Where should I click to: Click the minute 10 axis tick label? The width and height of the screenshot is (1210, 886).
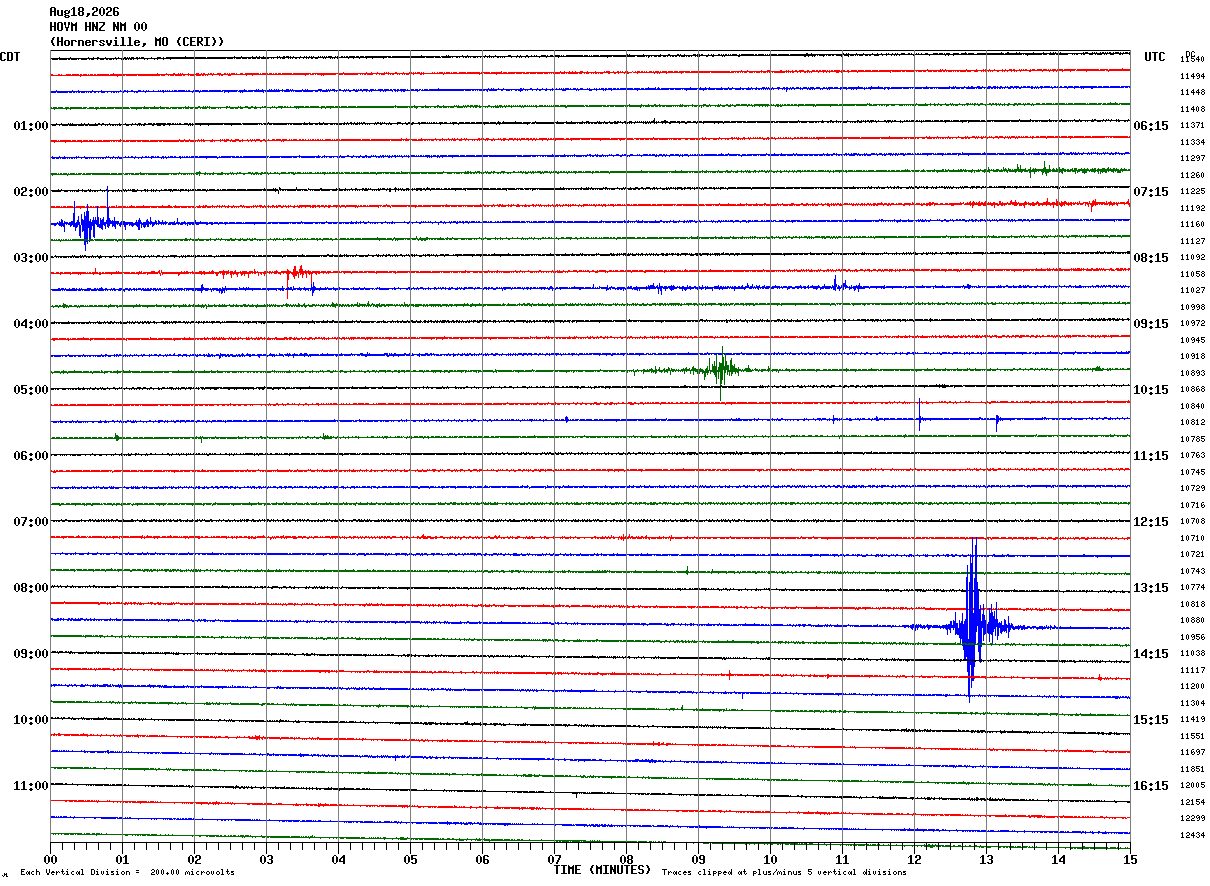point(770,859)
